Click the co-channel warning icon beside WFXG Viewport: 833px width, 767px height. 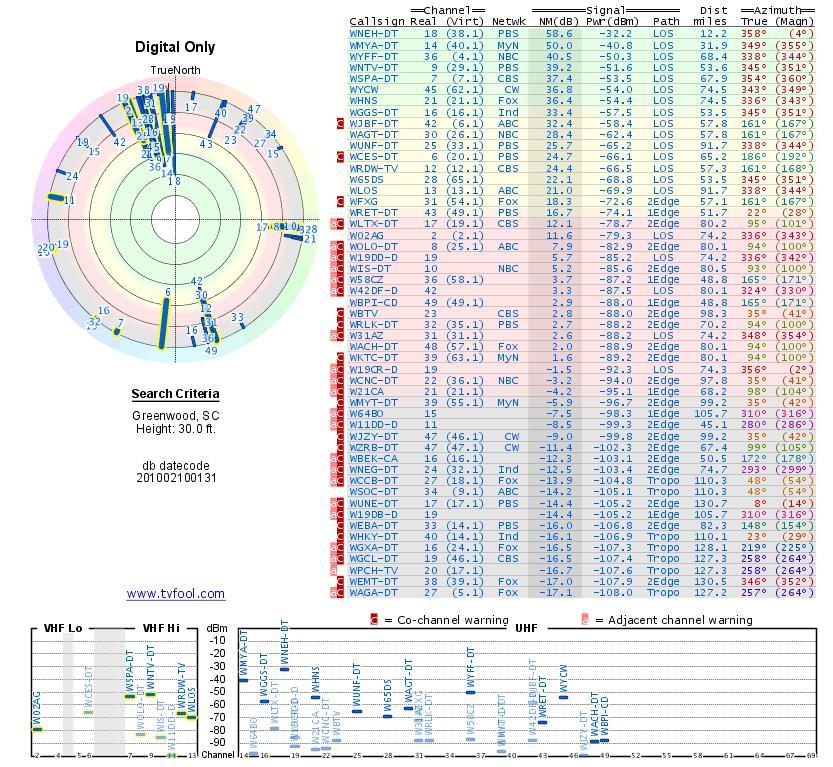pos(341,202)
